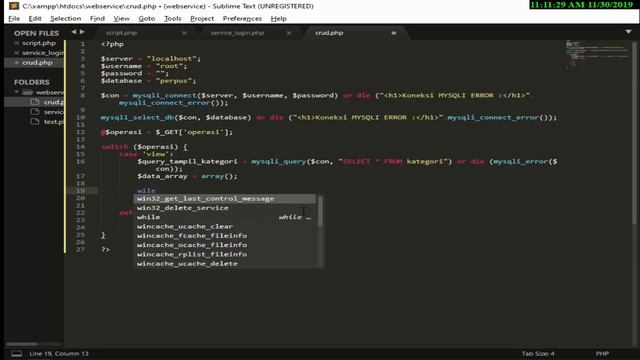Go to next tab with right arrow
The width and height of the screenshot is (640, 360).
tap(82, 32)
